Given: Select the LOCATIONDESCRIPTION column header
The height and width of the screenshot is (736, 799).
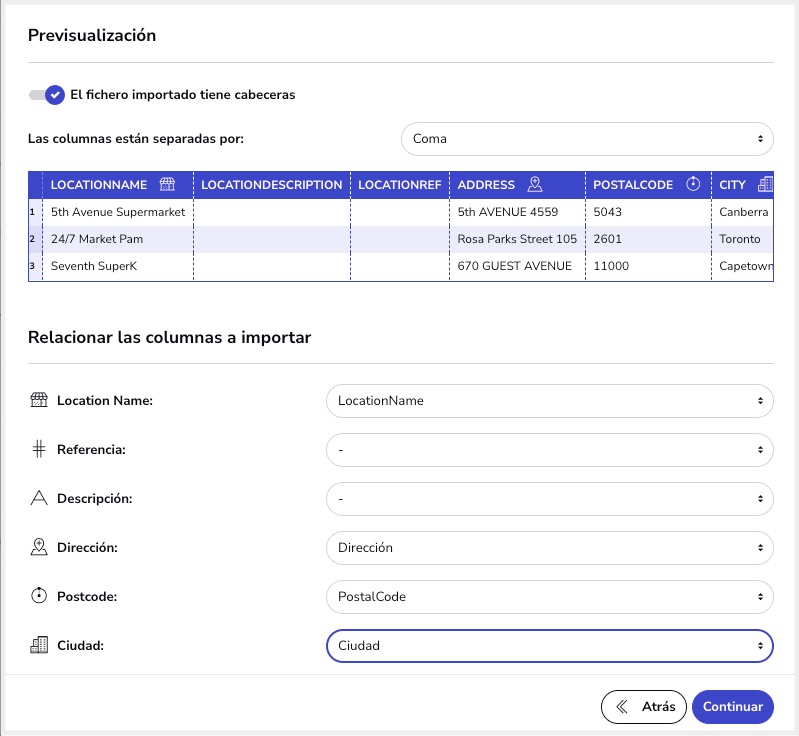Looking at the screenshot, I should pos(272,185).
